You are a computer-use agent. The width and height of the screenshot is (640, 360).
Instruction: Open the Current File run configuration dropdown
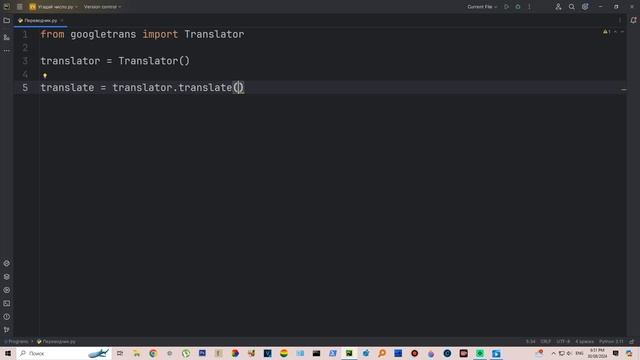point(482,7)
